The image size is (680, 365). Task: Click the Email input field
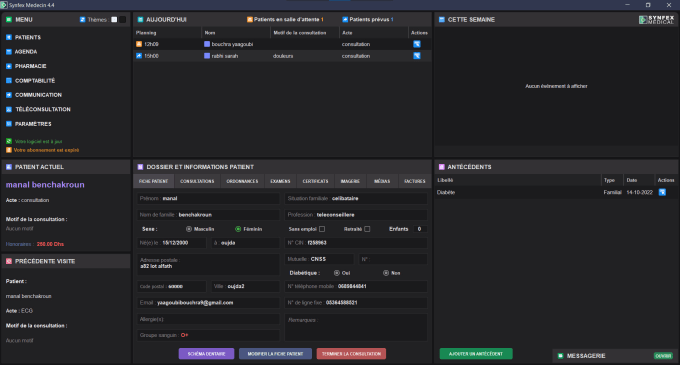[208, 303]
